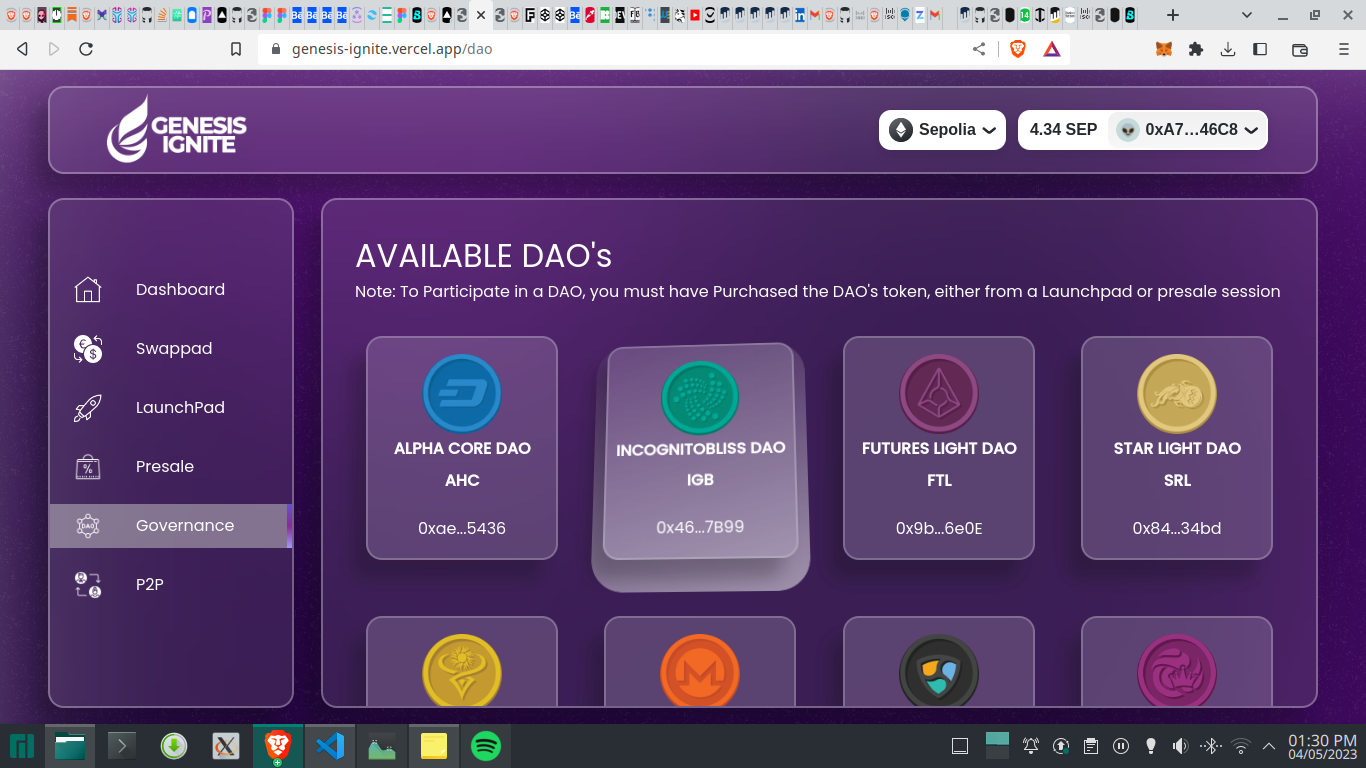Open the browser extensions puzzle icon
The width and height of the screenshot is (1366, 768).
pos(1196,49)
